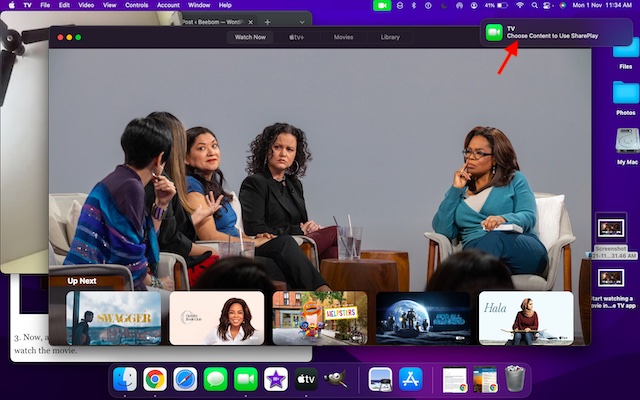
Task: Open FaceTime app in the Dock
Action: point(246,379)
